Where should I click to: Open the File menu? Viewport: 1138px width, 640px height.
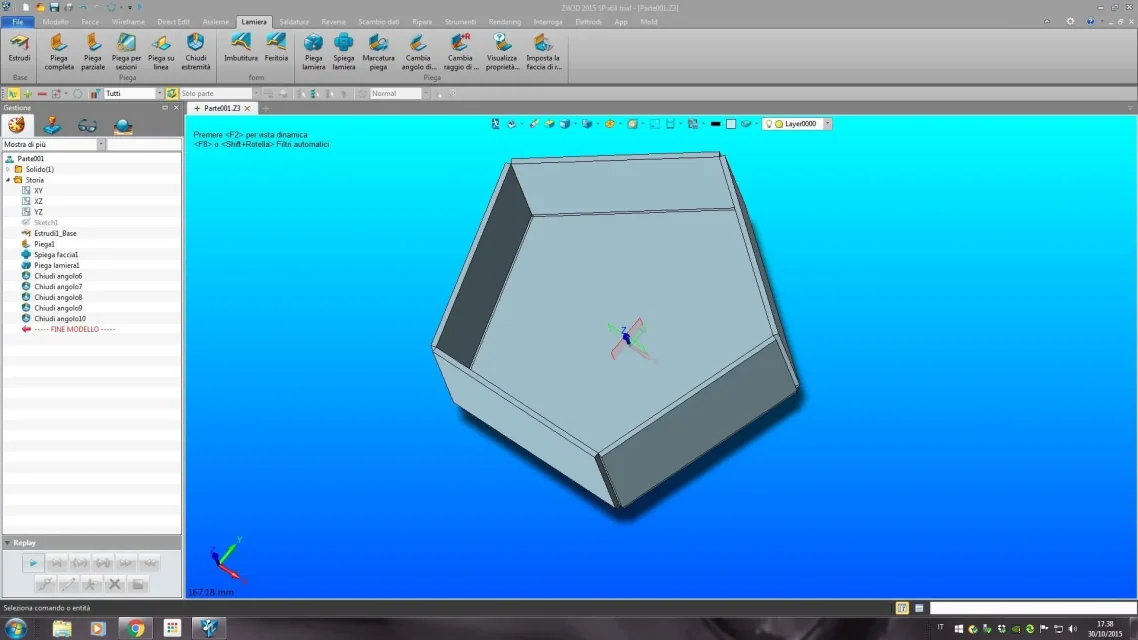[x=17, y=22]
